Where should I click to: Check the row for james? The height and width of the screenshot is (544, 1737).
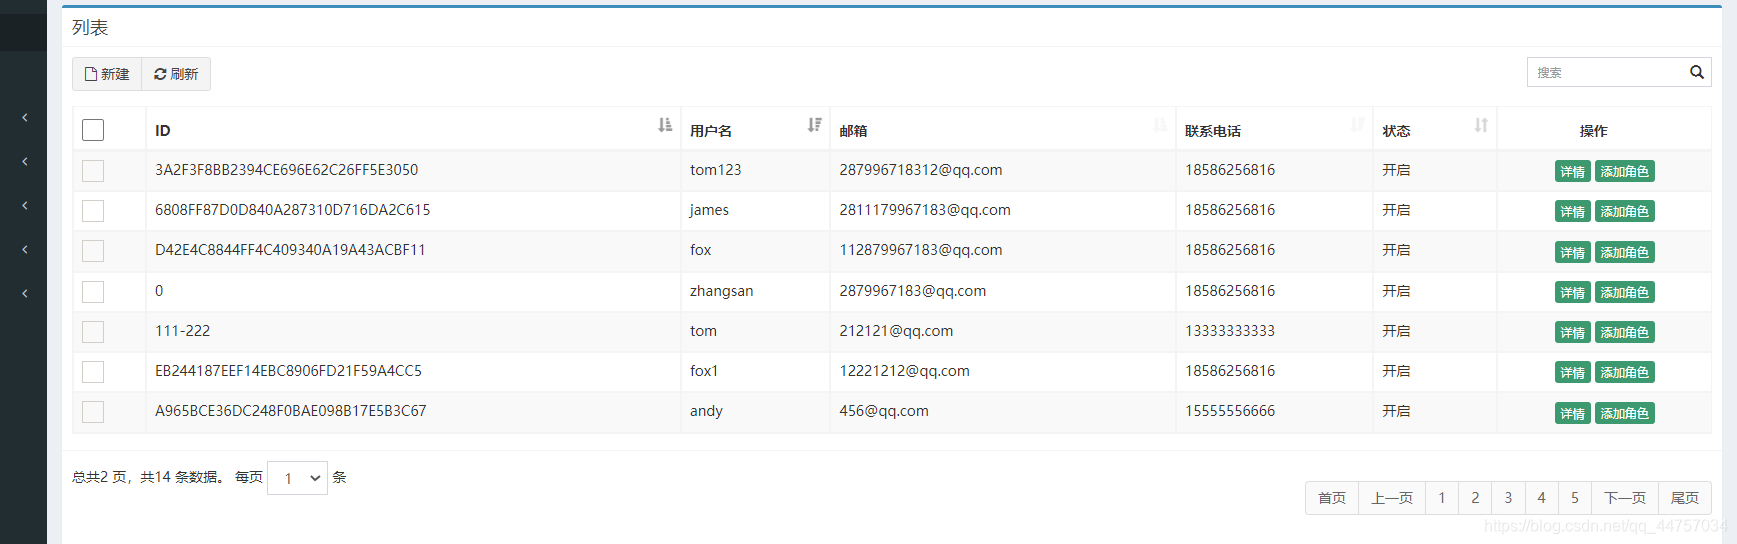pyautogui.click(x=93, y=211)
